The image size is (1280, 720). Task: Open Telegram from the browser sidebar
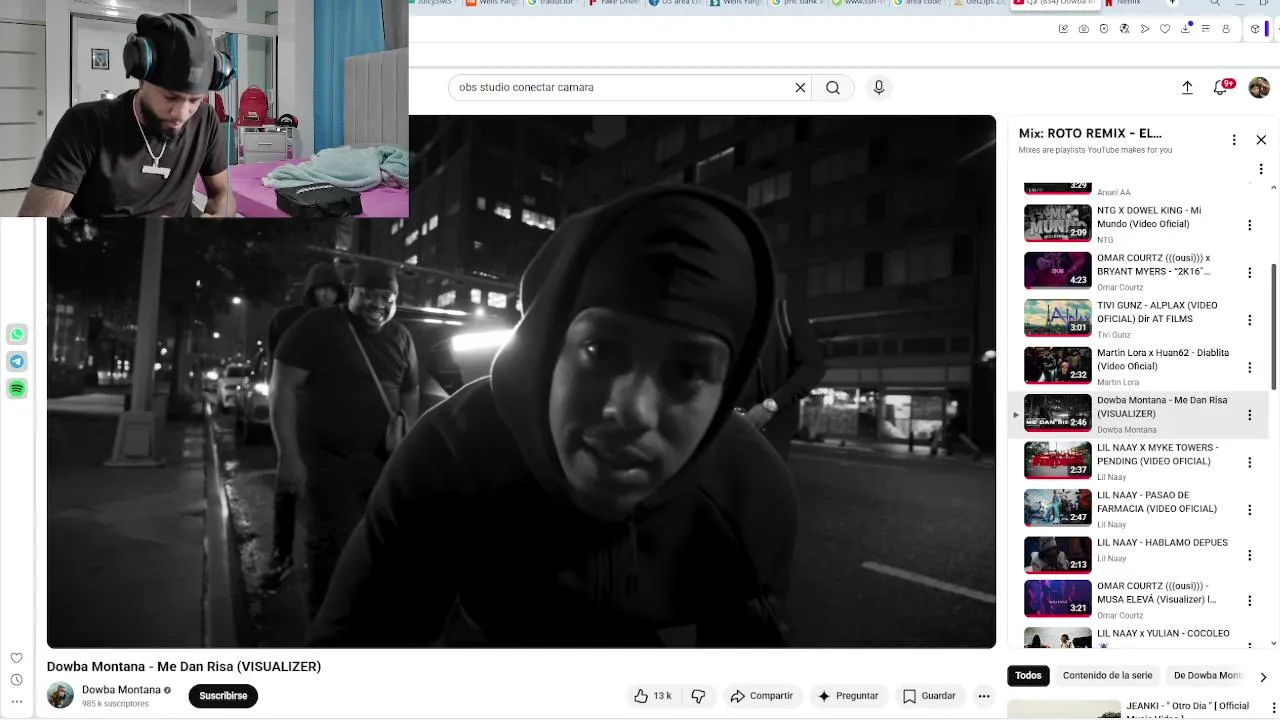(17, 361)
